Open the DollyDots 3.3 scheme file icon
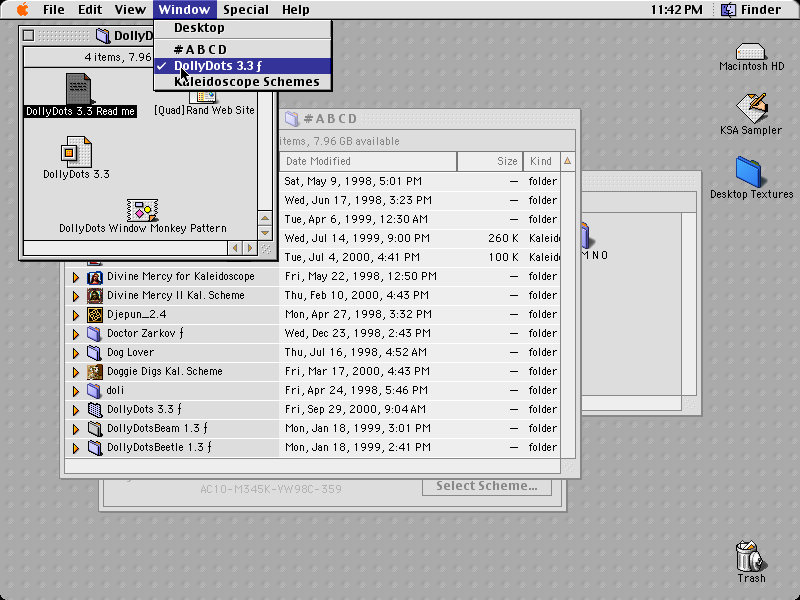The height and width of the screenshot is (600, 800). [76, 152]
